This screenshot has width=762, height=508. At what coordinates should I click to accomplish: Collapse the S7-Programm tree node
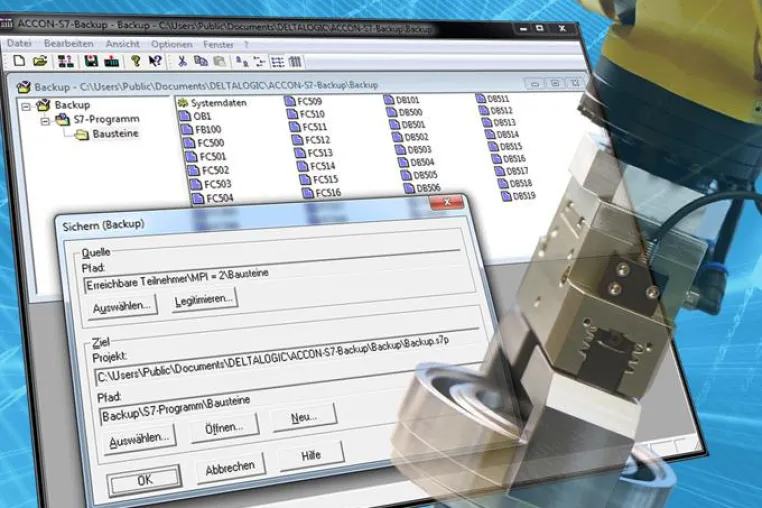[x=45, y=121]
